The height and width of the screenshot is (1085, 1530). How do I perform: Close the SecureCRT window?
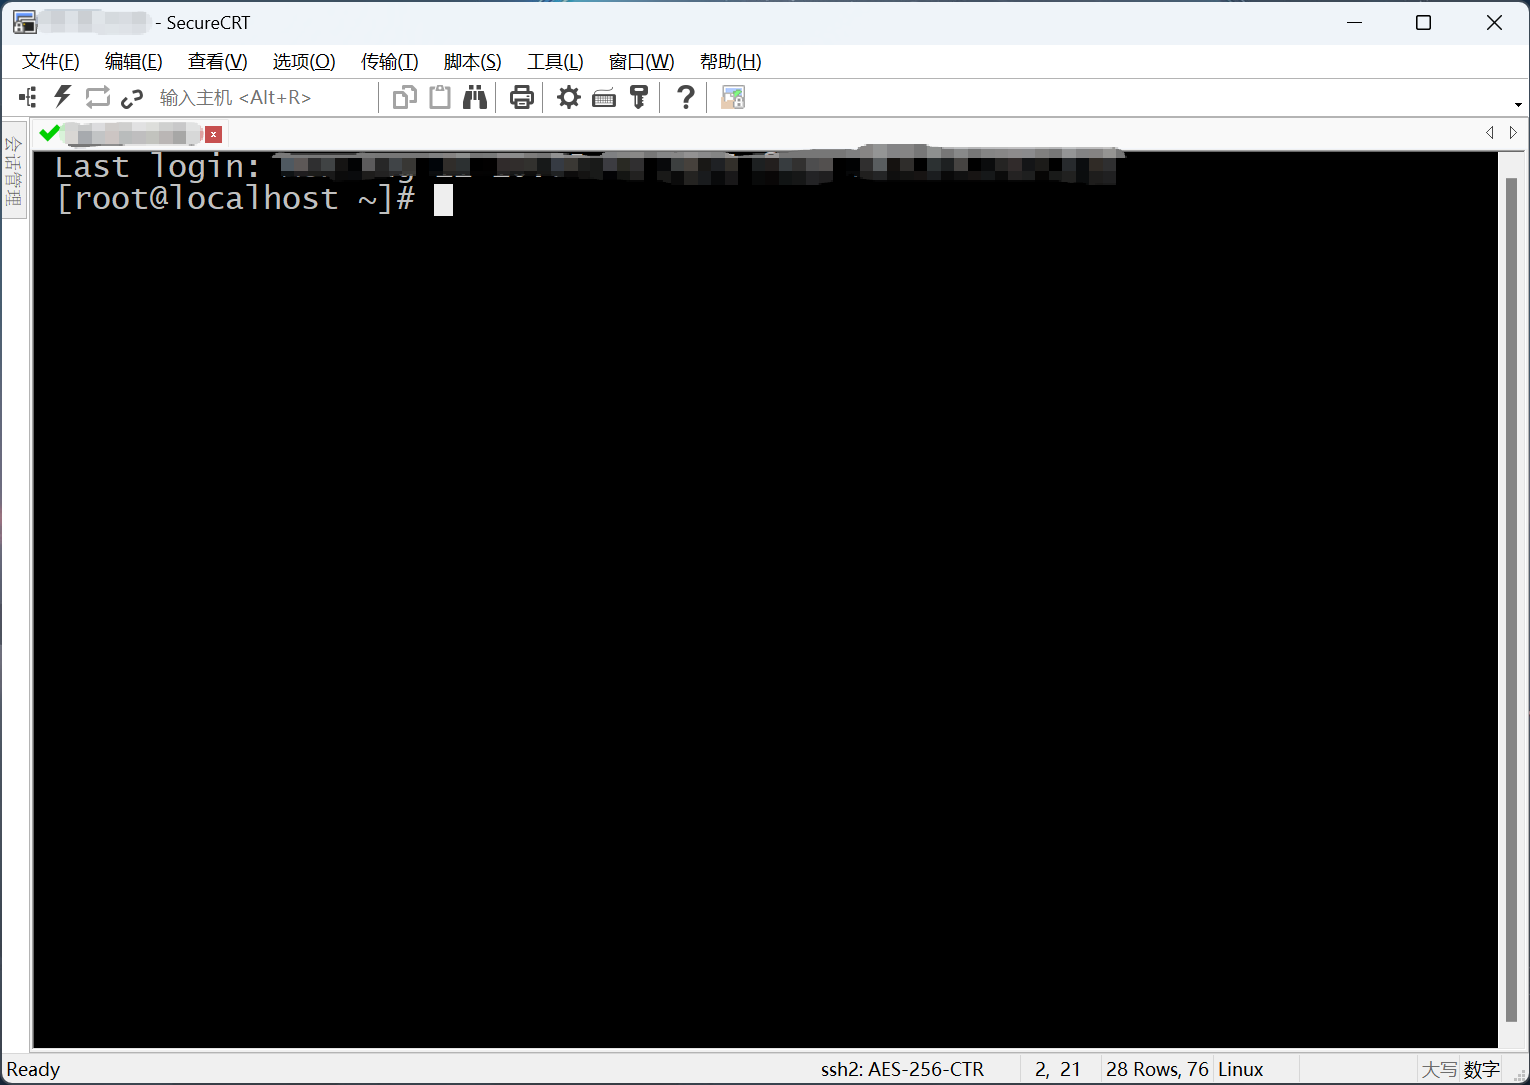click(1494, 22)
